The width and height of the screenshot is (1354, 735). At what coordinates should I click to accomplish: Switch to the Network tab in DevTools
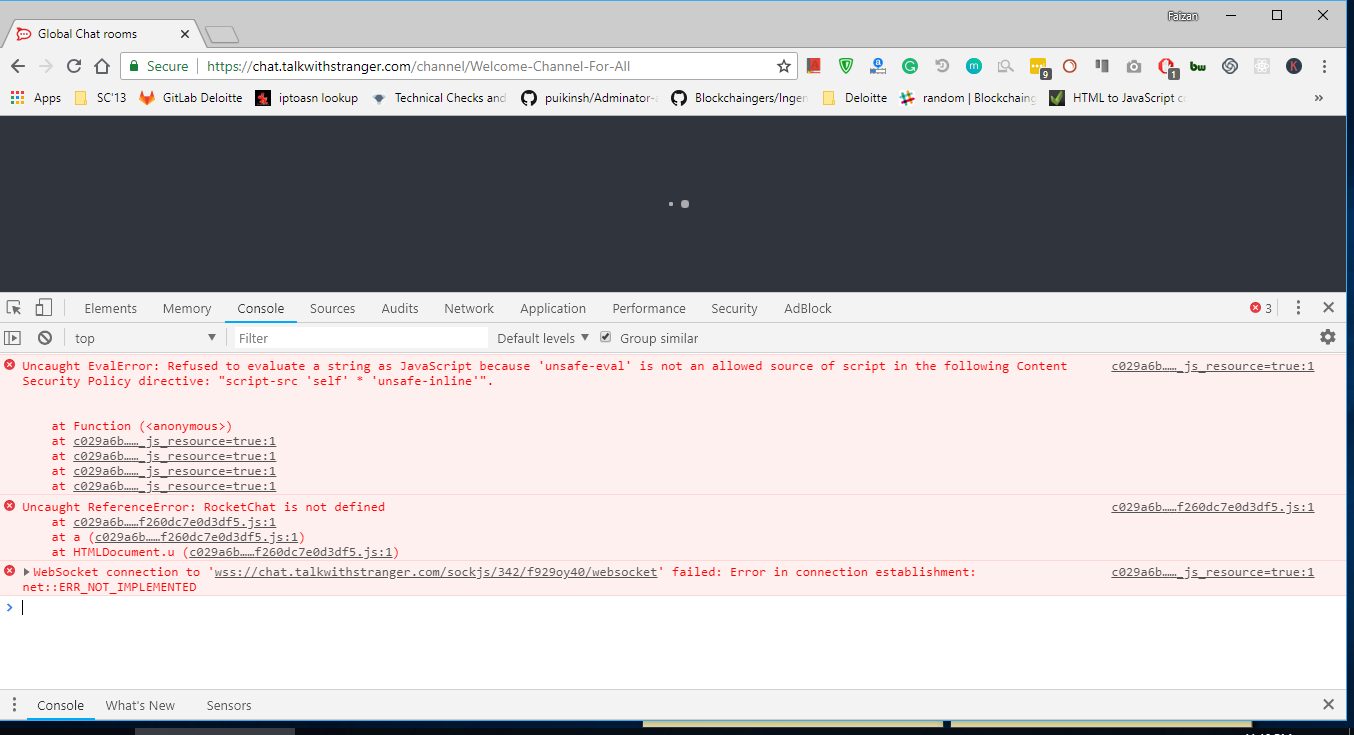coord(468,308)
